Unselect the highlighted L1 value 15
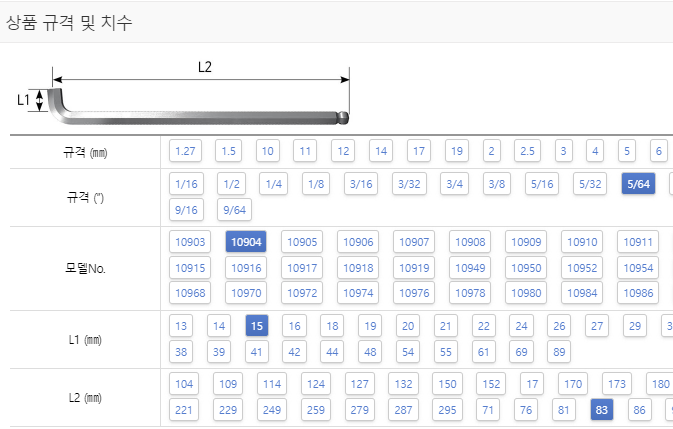Screen dimensions: 673x429 [257, 326]
